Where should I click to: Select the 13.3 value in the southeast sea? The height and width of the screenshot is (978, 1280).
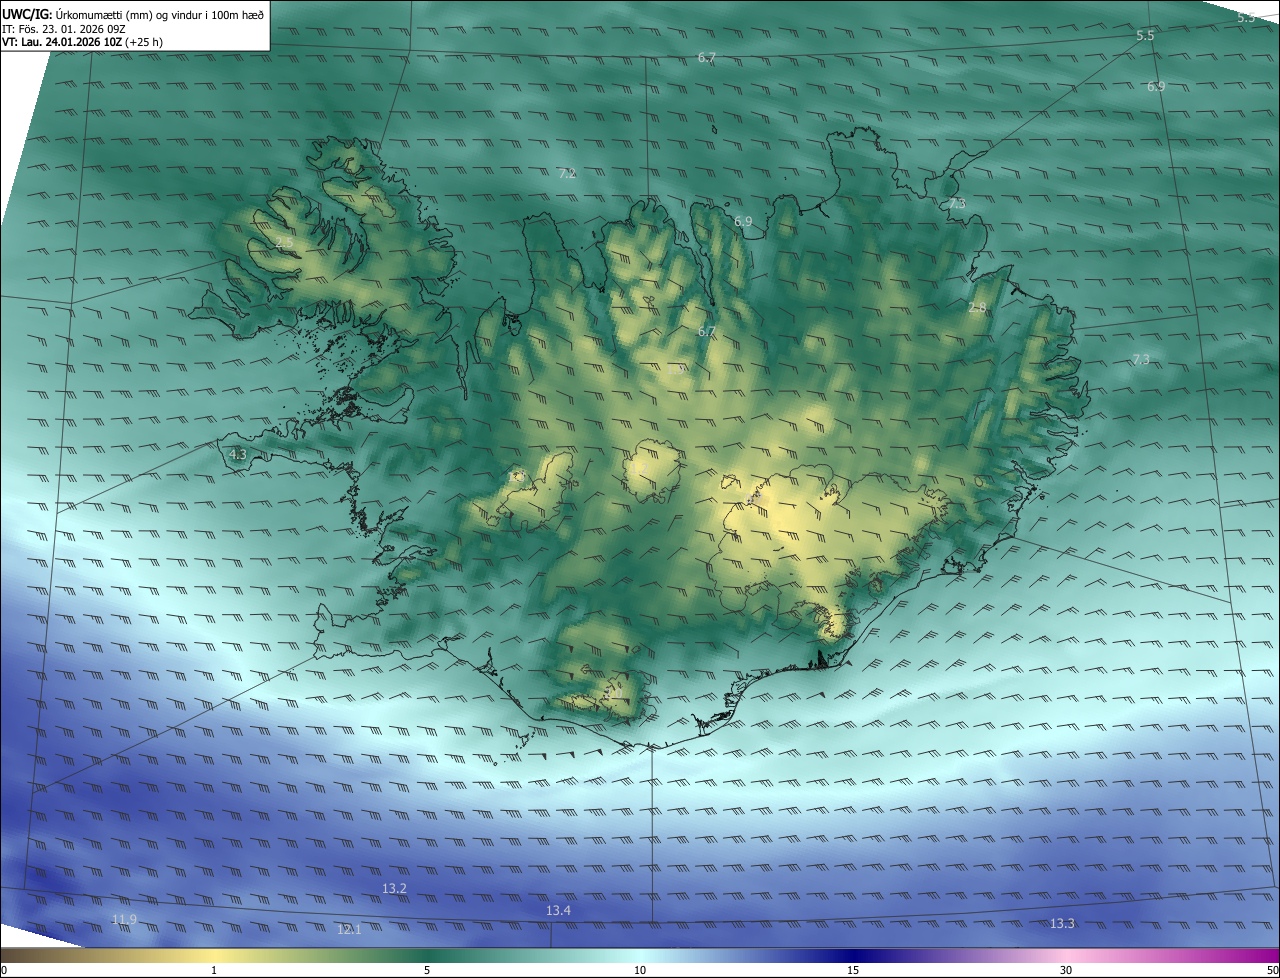1062,924
